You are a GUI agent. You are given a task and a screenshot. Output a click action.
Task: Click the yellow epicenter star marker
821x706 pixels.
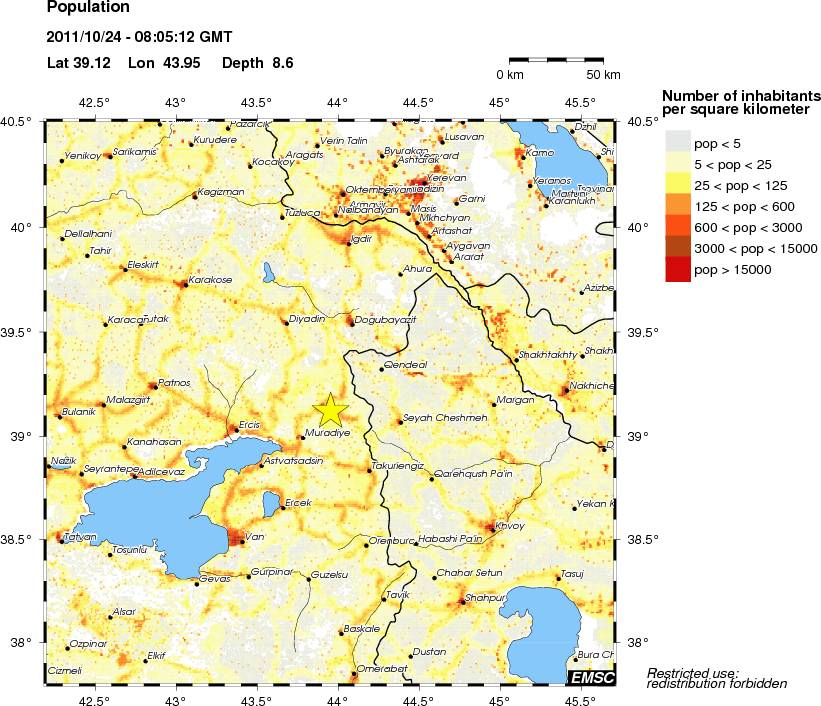(330, 409)
